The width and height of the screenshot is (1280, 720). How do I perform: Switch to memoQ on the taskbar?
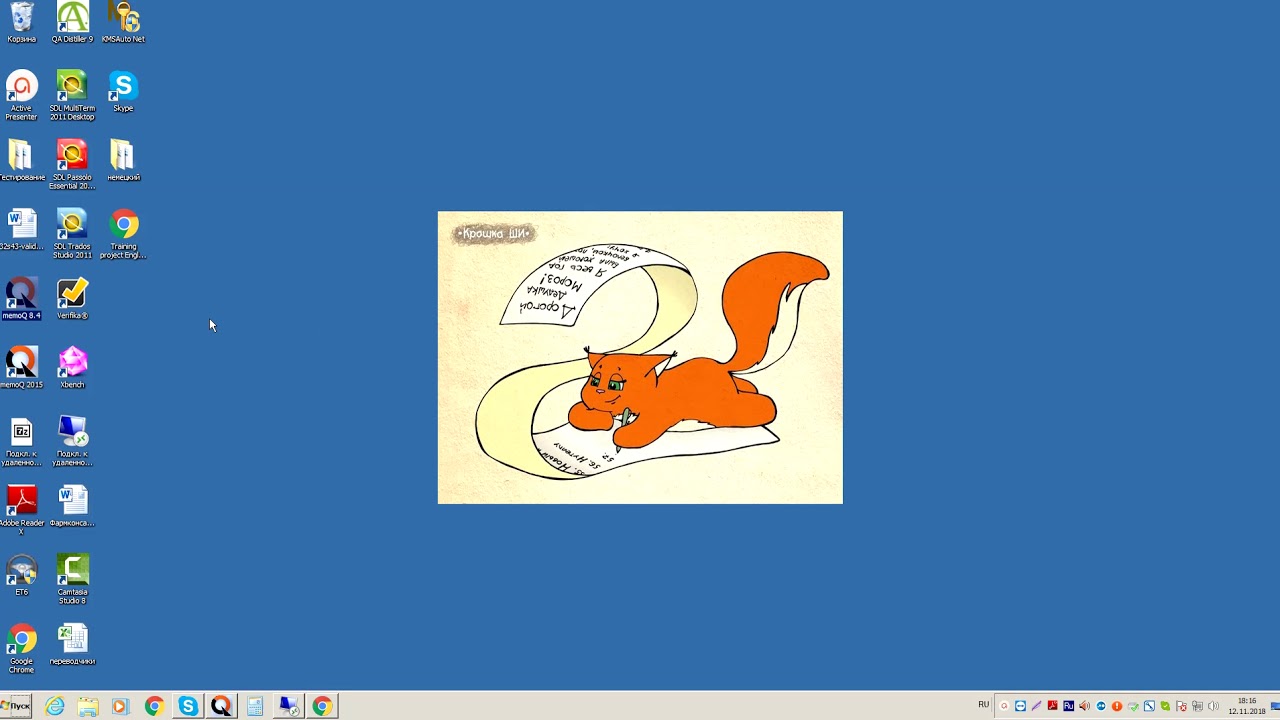point(221,706)
